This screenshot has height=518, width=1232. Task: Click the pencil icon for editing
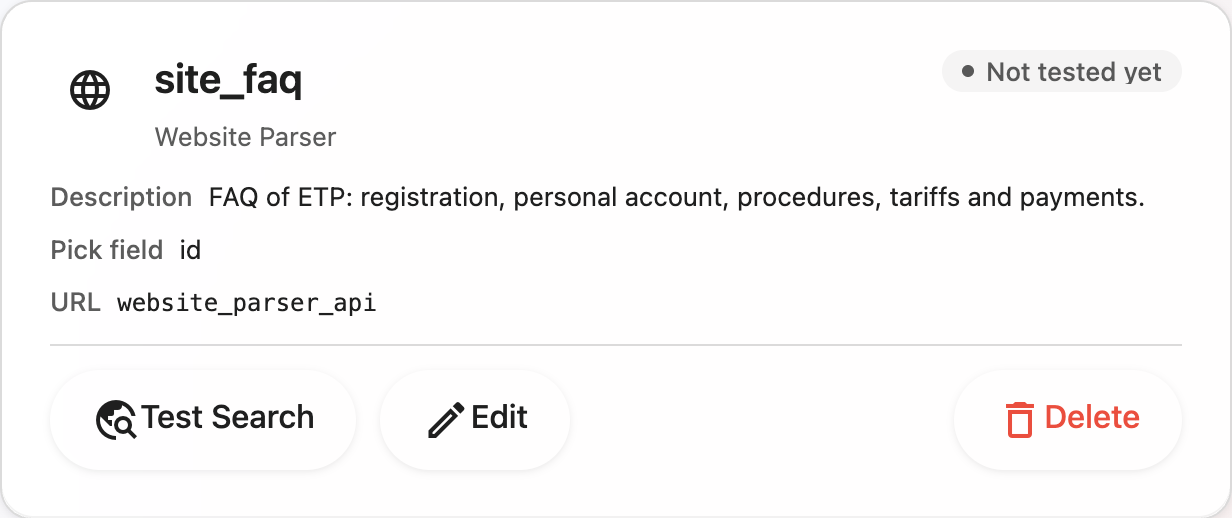(446, 420)
